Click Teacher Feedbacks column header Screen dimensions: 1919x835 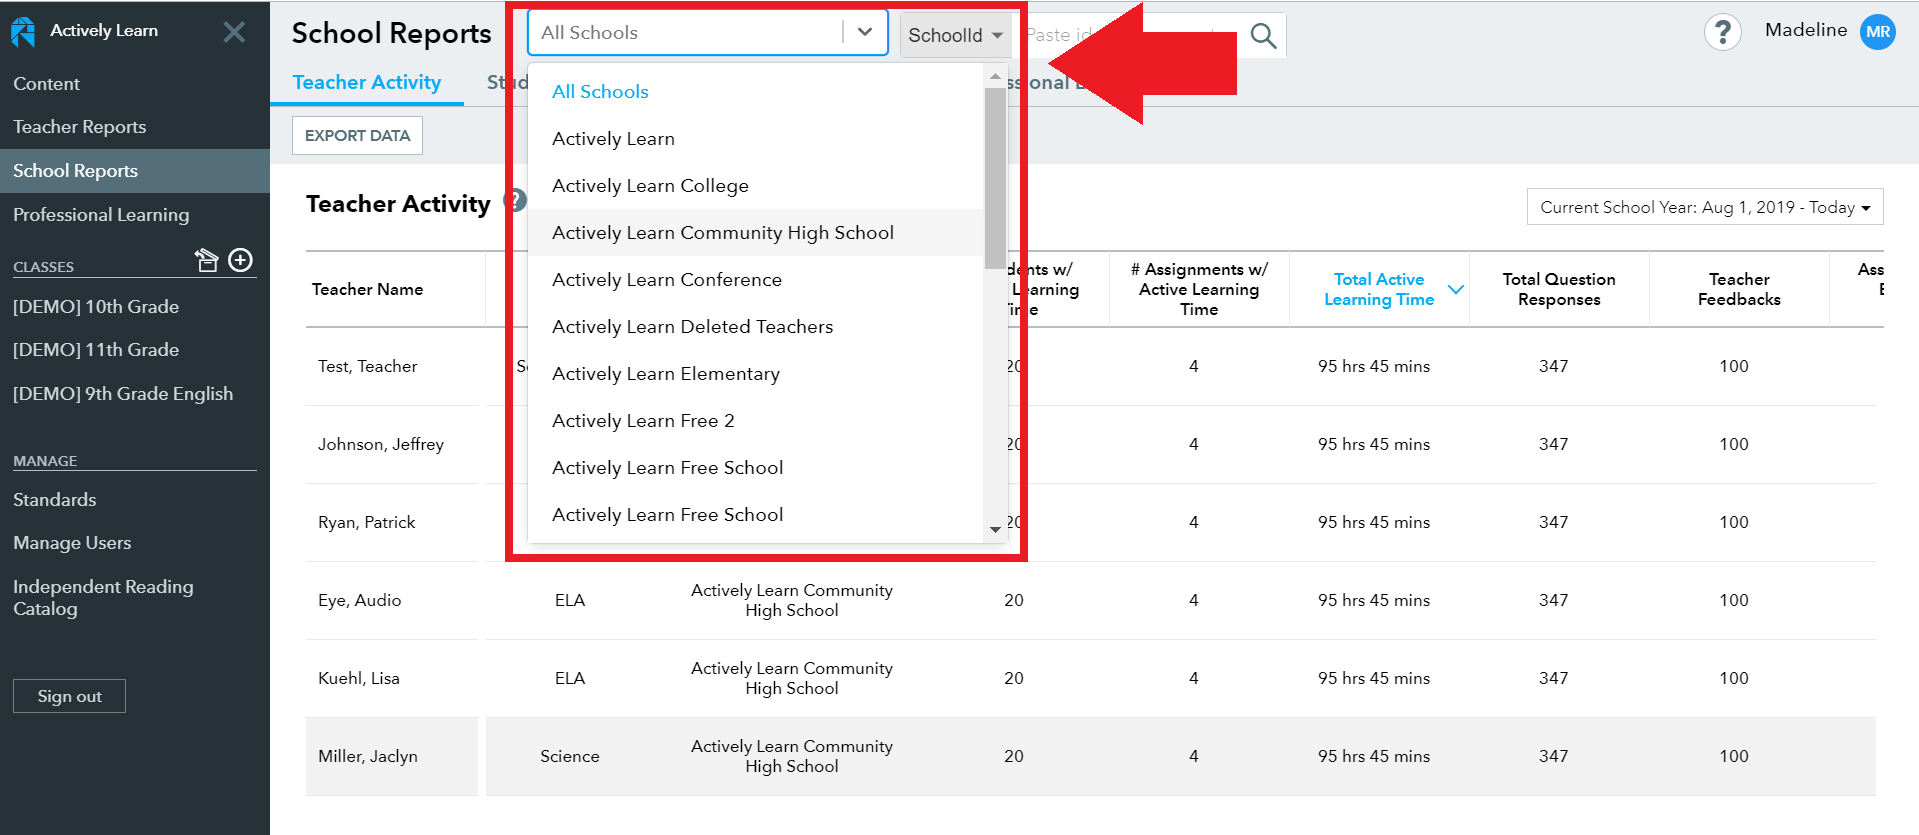point(1739,289)
